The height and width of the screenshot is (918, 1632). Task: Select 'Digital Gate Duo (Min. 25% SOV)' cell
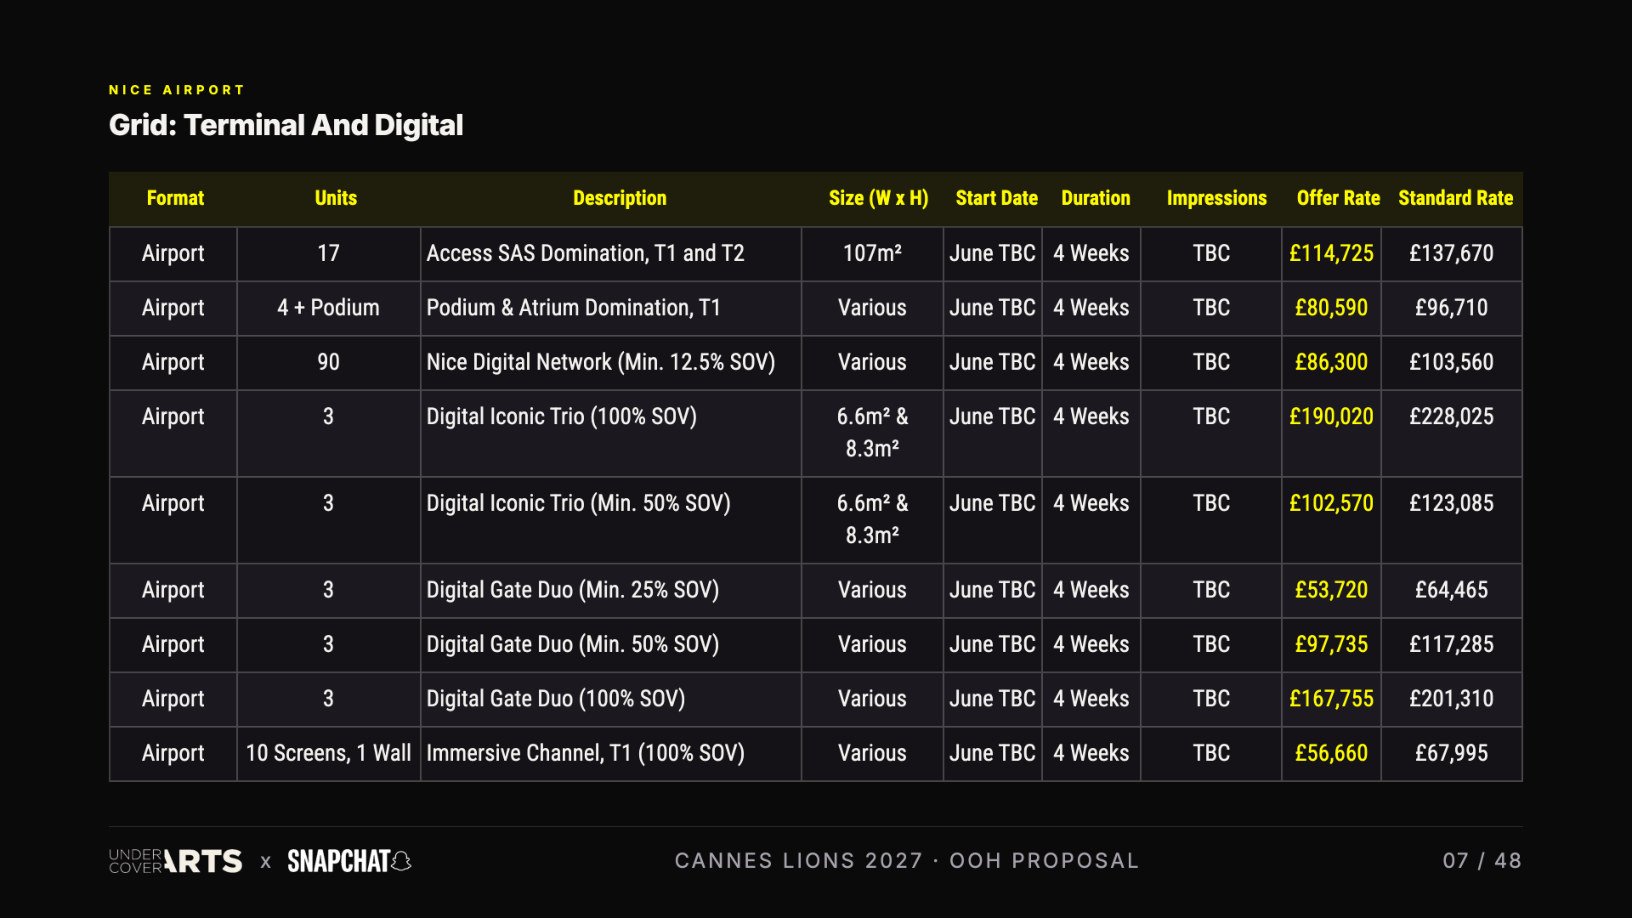(x=611, y=591)
